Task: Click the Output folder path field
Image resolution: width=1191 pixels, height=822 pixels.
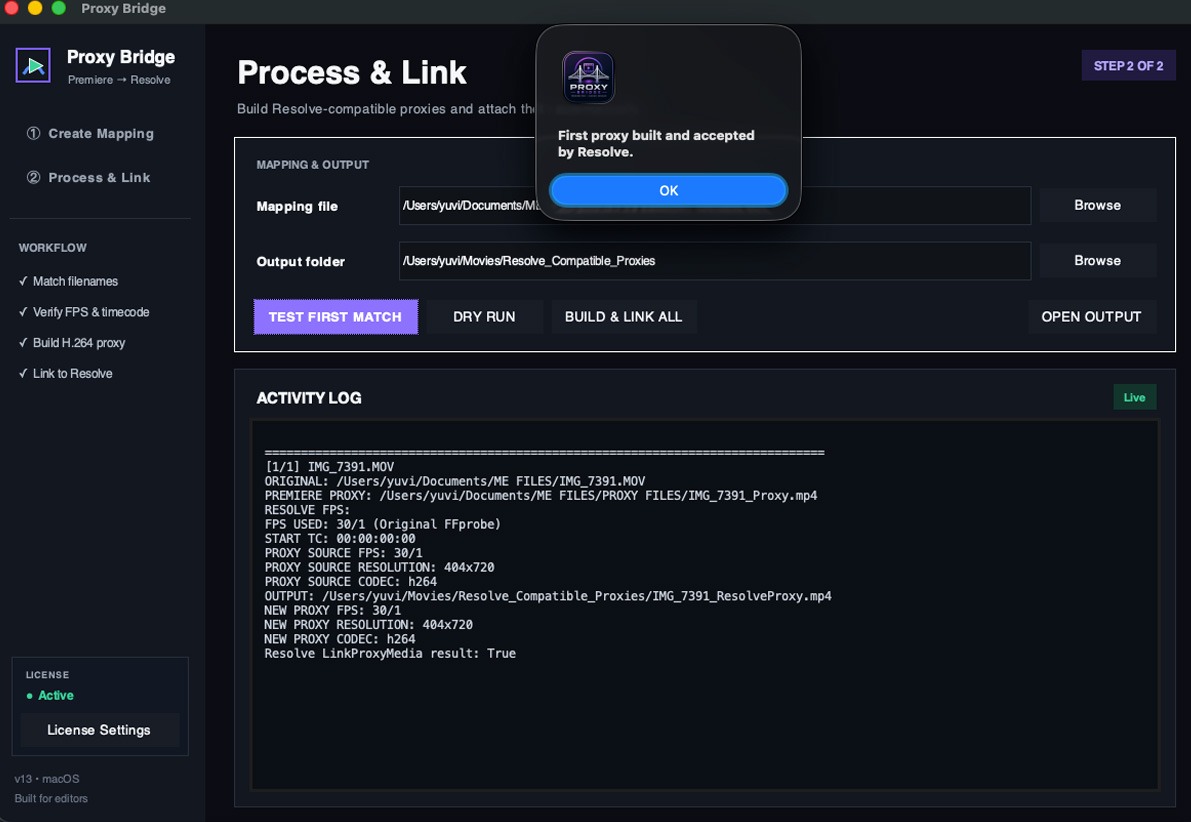Action: 715,261
